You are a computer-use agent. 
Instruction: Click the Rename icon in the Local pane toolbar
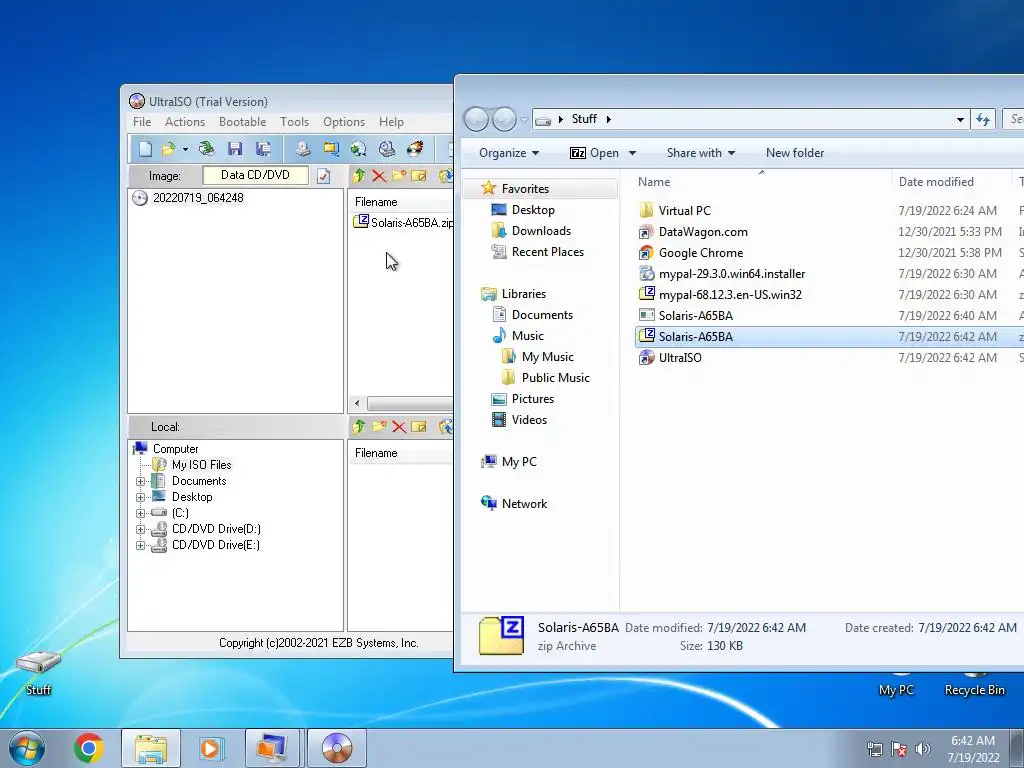click(x=419, y=426)
